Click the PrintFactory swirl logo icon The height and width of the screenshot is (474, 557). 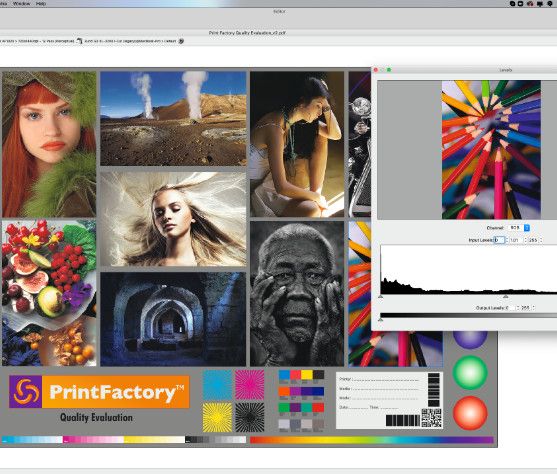[26, 392]
